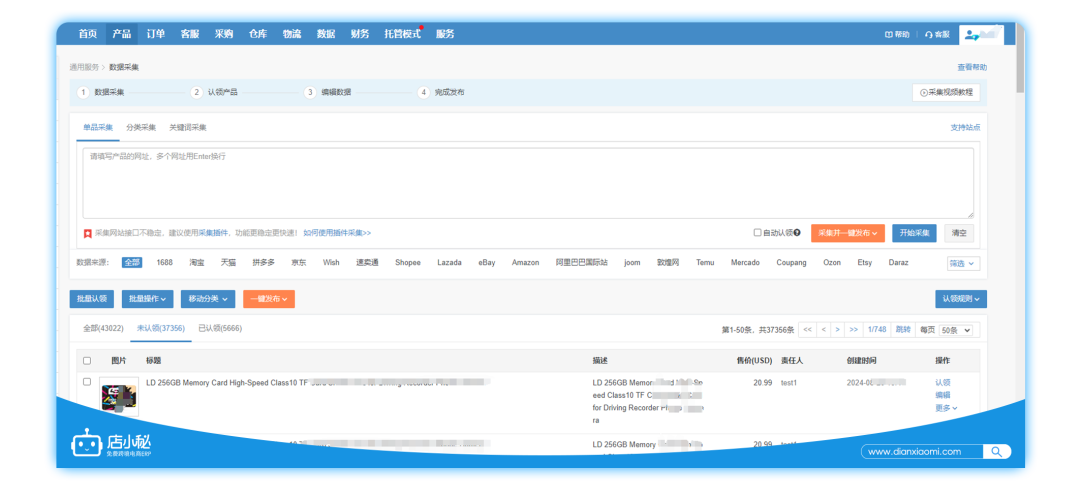This screenshot has height=498, width=1080.
Task: Open the 物流 menu
Action: [292, 34]
